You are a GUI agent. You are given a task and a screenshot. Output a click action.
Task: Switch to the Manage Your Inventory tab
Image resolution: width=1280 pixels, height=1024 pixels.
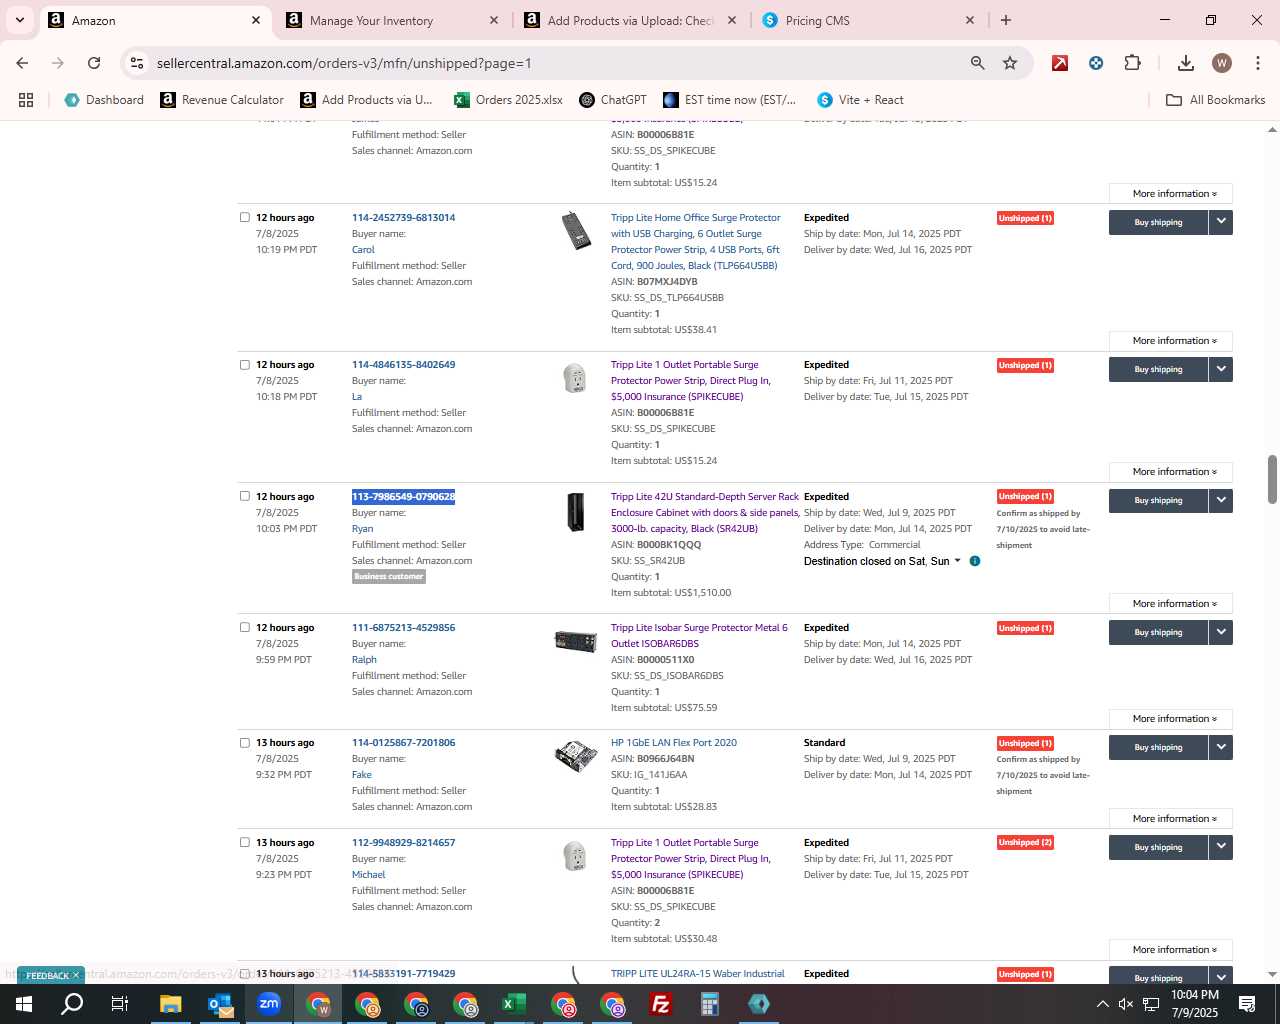pos(371,20)
